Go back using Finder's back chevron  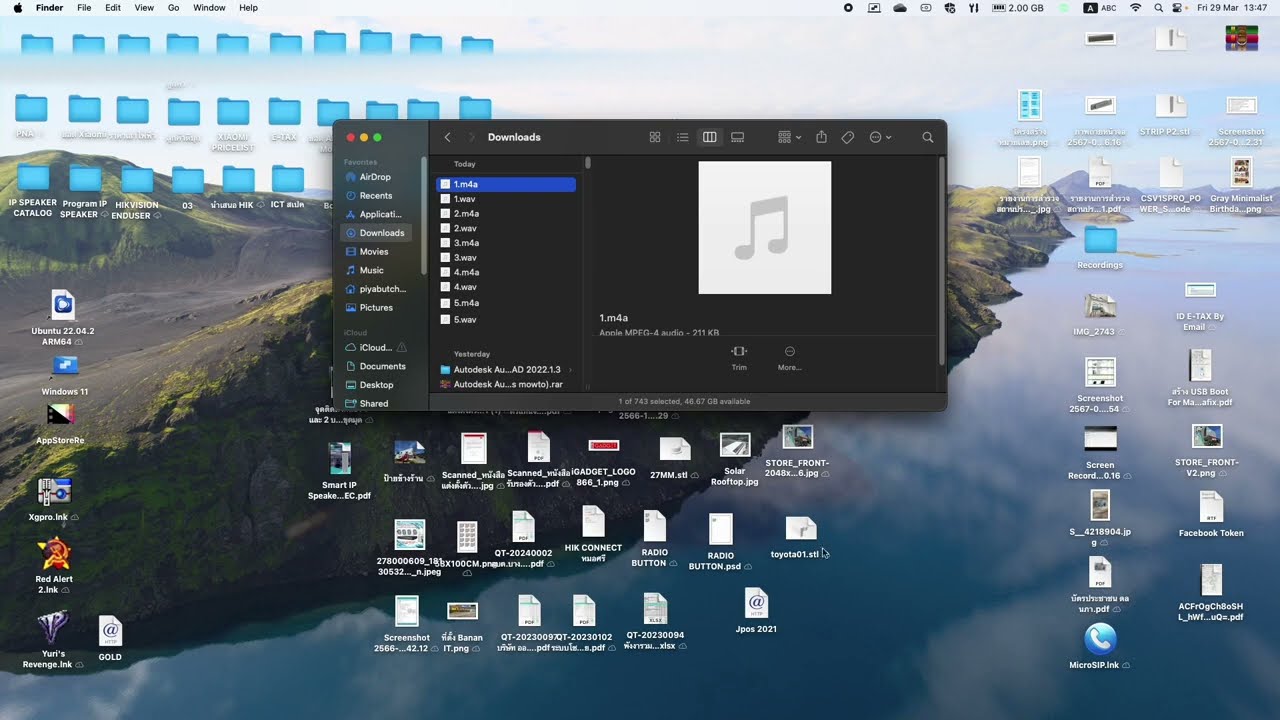point(447,137)
